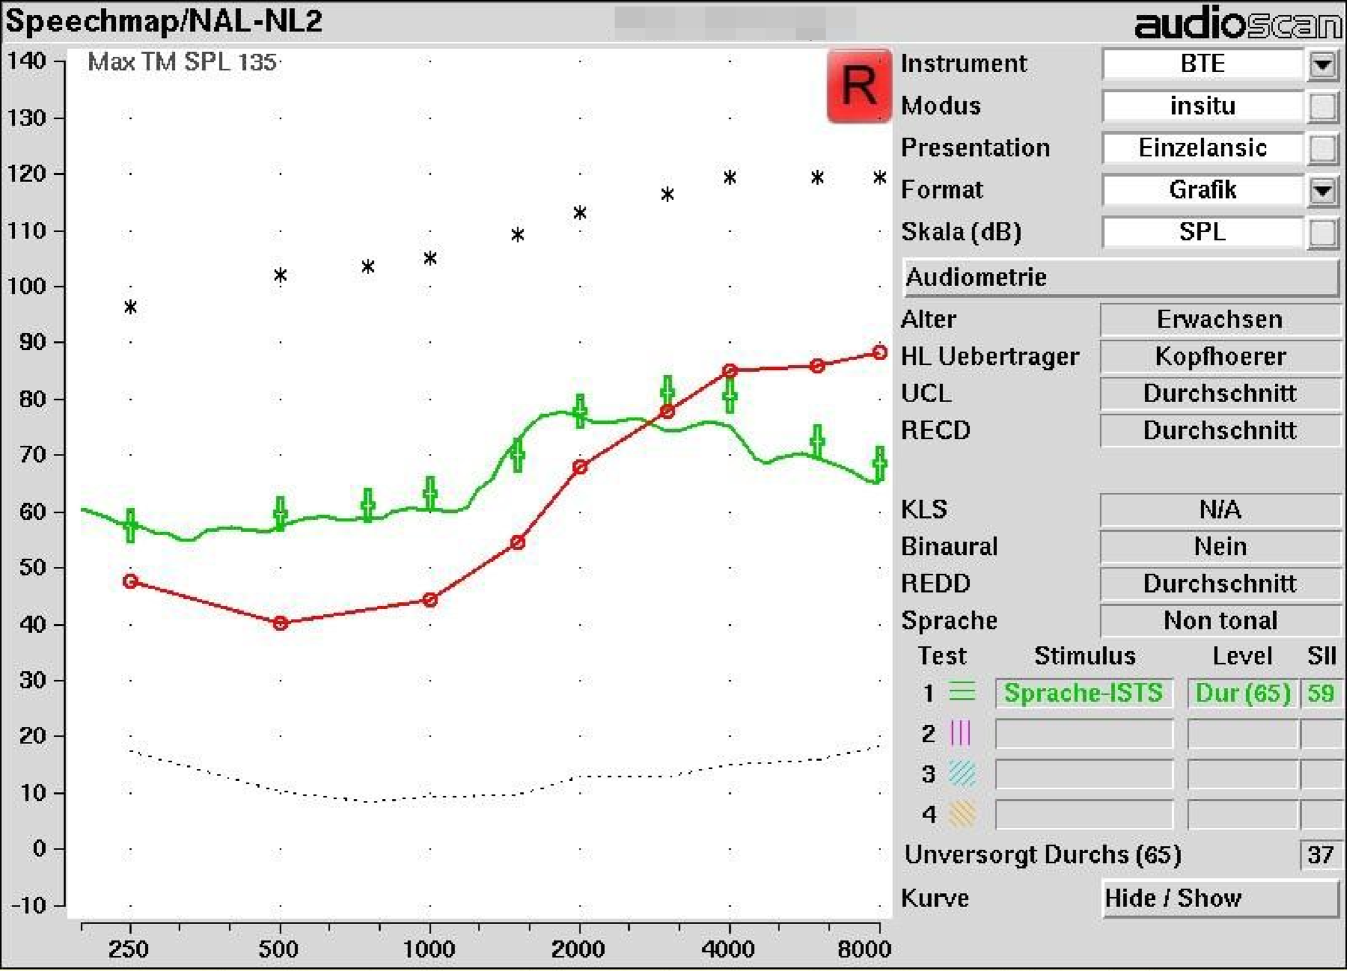Toggle the Skala (dB) SPL checkbox

coord(1322,232)
